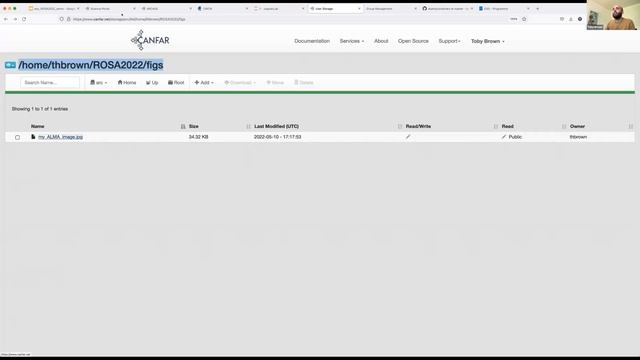Click the Move button
The image size is (640, 360).
point(275,82)
